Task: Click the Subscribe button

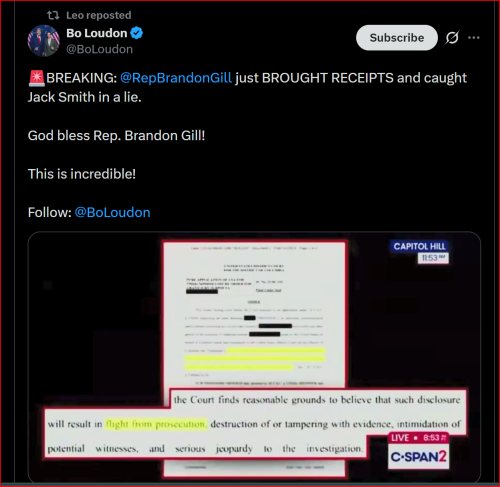Action: pyautogui.click(x=397, y=38)
